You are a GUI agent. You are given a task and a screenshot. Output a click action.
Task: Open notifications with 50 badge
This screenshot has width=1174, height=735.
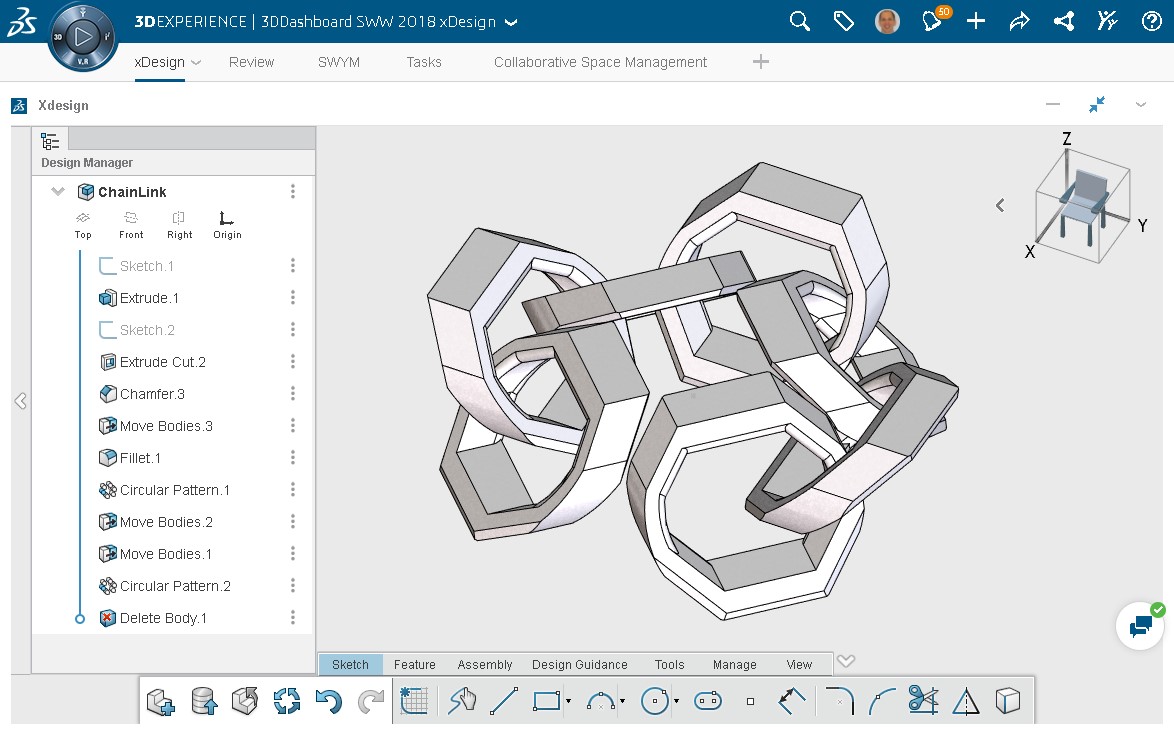934,19
